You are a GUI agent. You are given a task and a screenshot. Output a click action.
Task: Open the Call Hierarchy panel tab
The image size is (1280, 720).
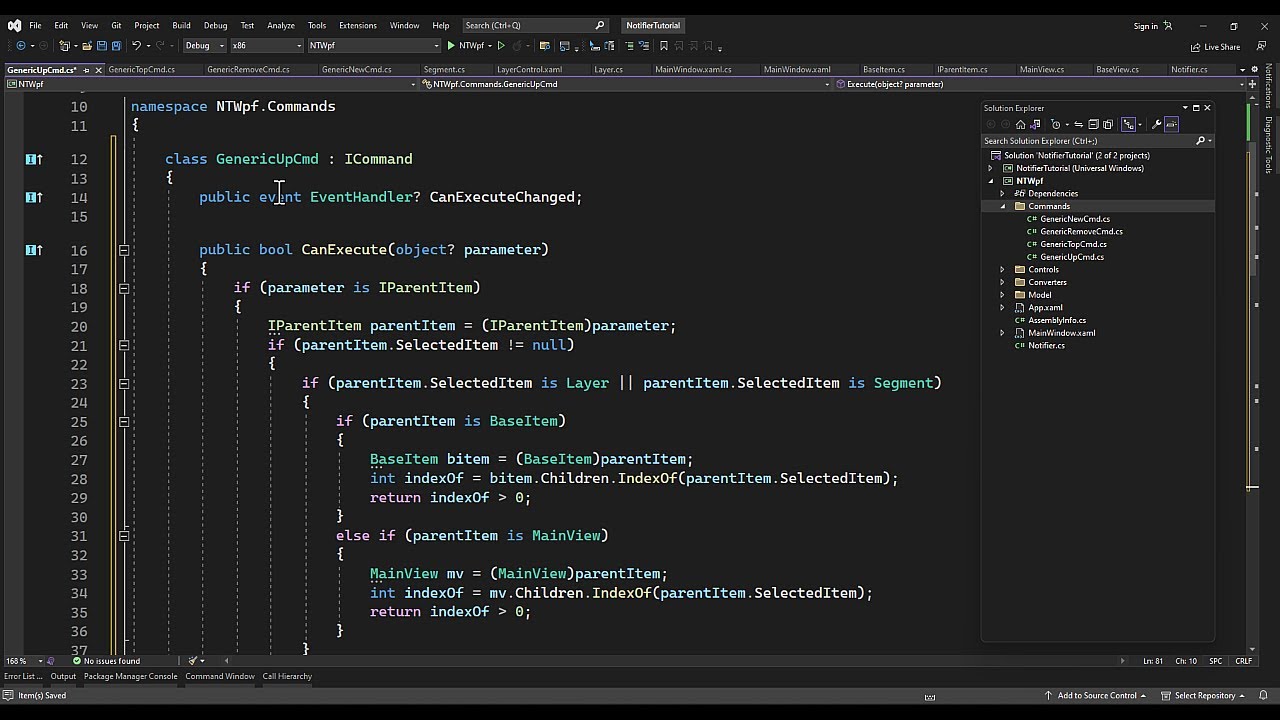287,676
